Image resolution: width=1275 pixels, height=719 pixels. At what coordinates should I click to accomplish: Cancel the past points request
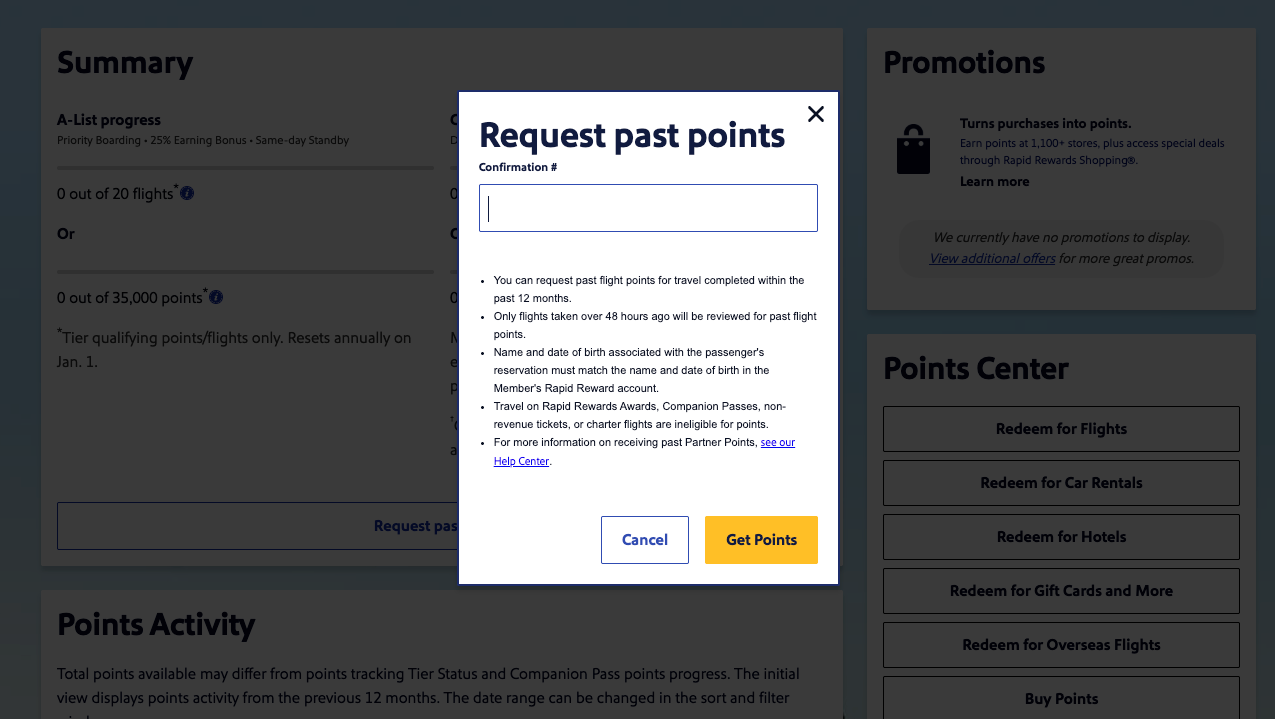(x=644, y=539)
